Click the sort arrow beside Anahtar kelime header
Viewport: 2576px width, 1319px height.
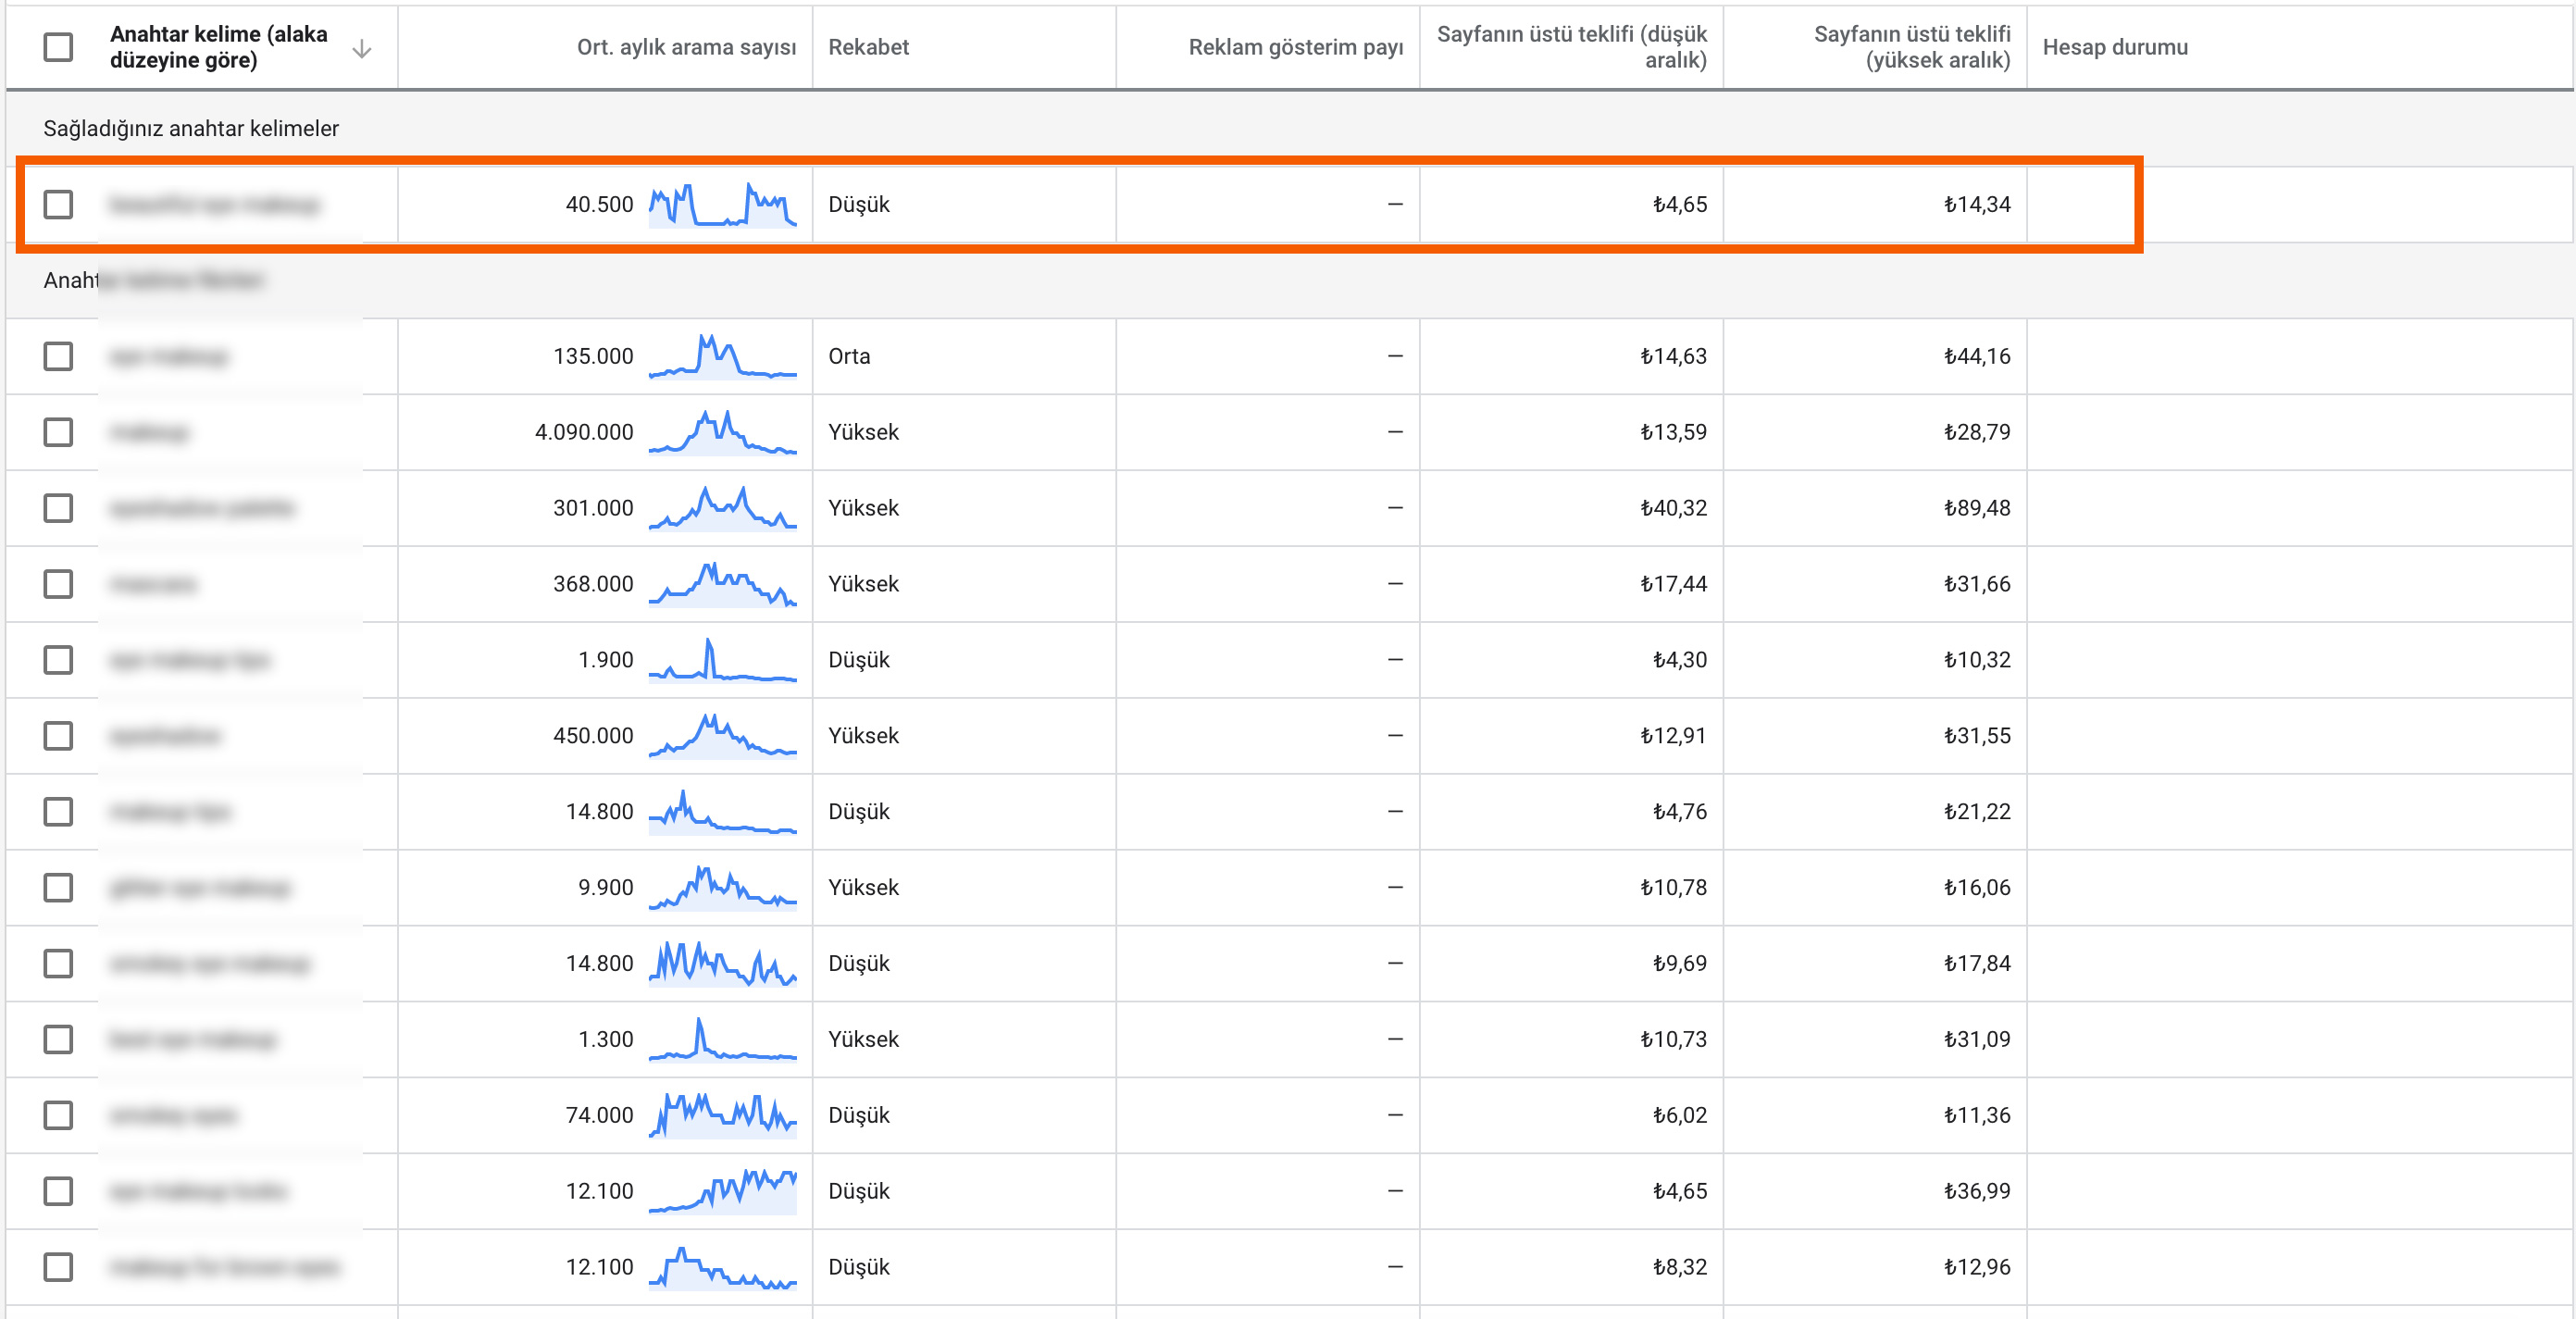click(362, 48)
